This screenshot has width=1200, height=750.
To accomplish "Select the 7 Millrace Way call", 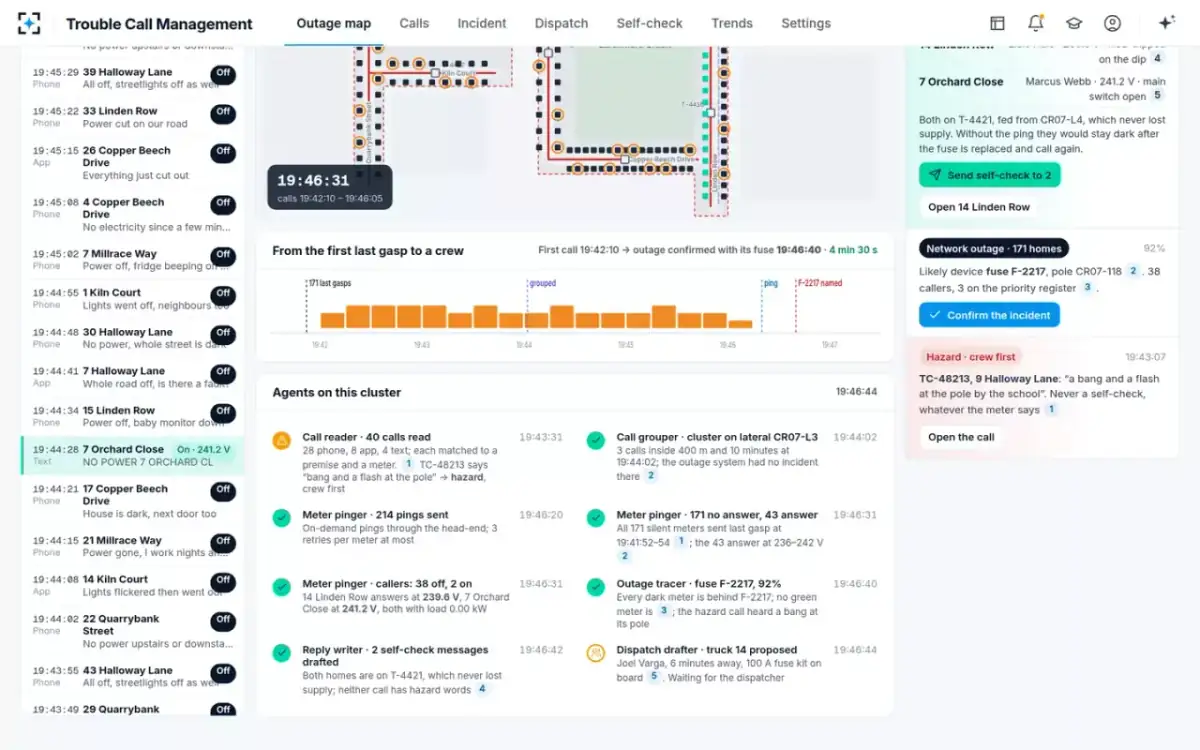I will pos(131,260).
